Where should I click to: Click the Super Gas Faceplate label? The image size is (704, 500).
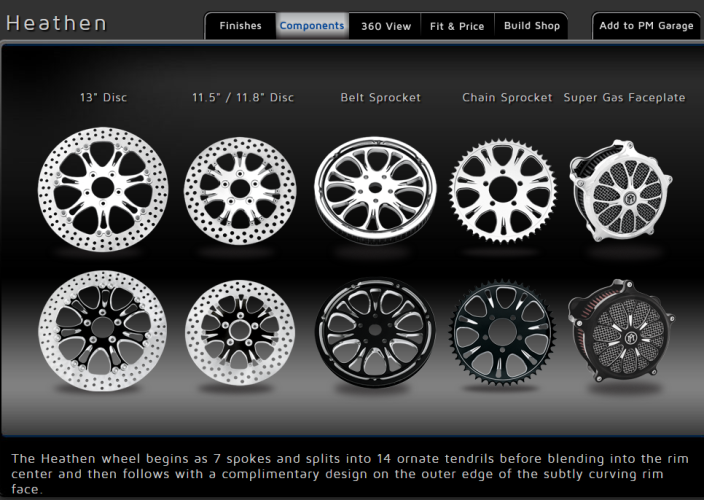(624, 98)
